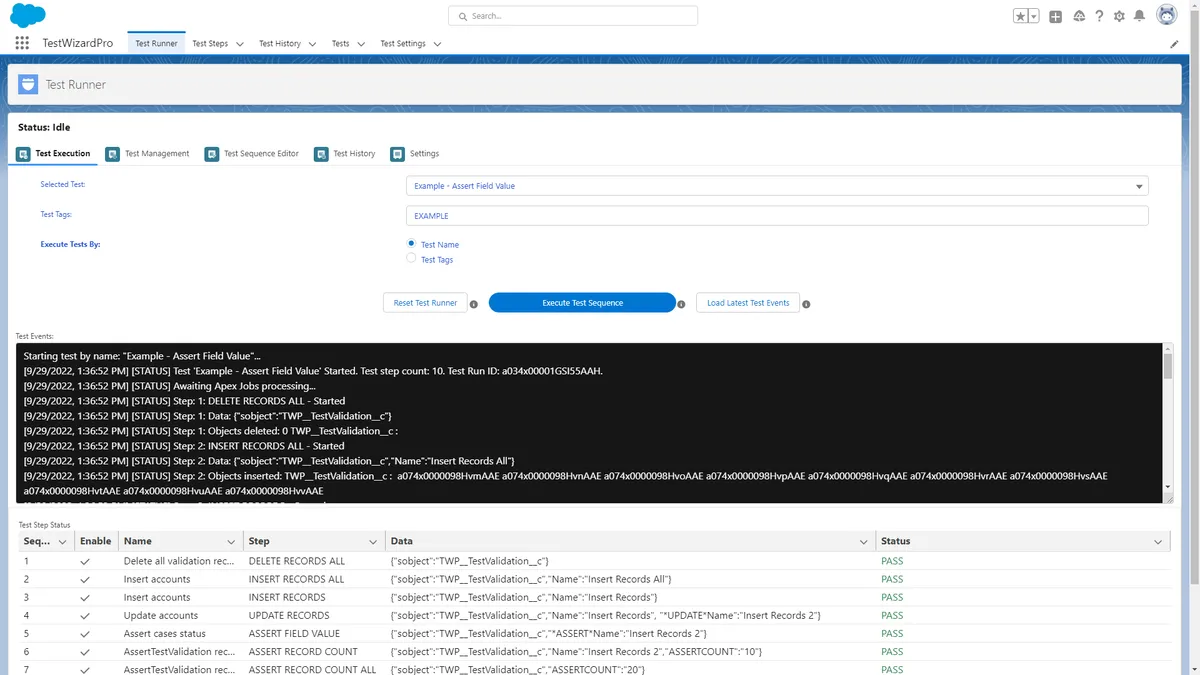Click the 'ASSERT RECORD COUNT ALL' step cell
1200x675 pixels.
[314, 670]
